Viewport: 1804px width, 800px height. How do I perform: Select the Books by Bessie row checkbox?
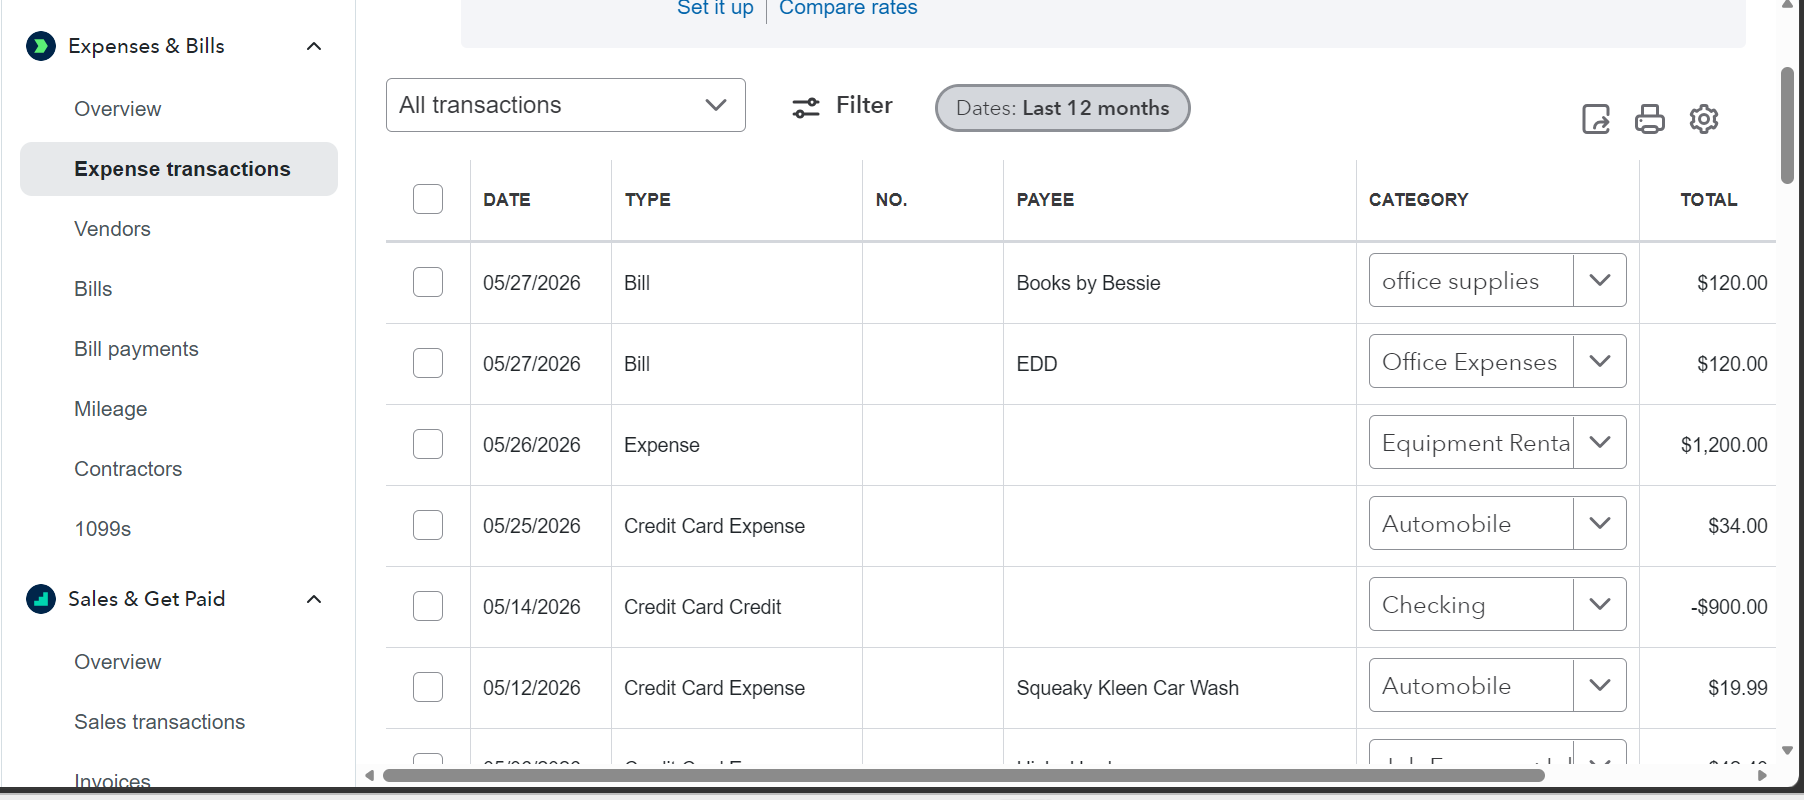428,282
